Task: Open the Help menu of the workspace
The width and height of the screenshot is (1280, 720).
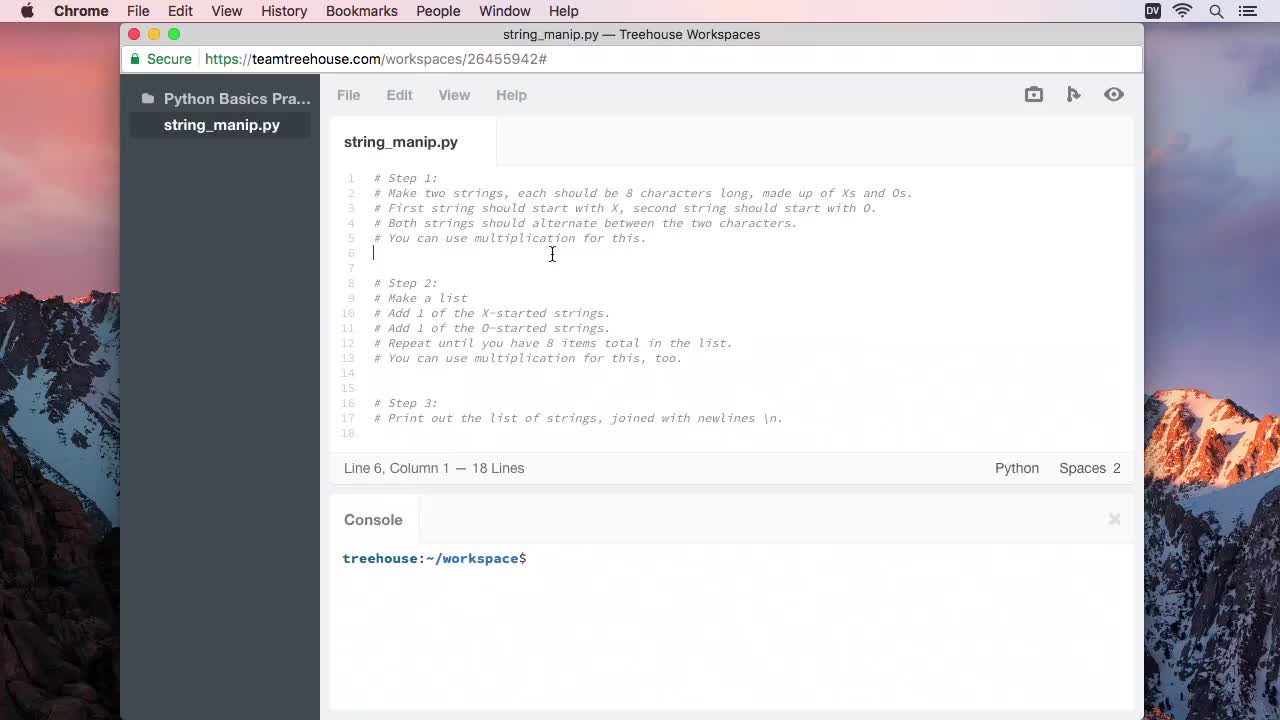Action: tap(511, 95)
